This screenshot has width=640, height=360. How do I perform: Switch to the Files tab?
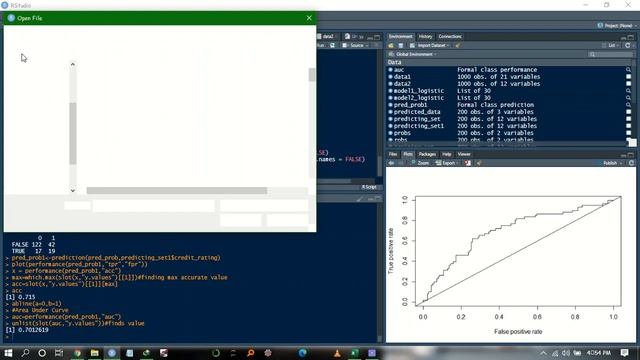click(393, 154)
